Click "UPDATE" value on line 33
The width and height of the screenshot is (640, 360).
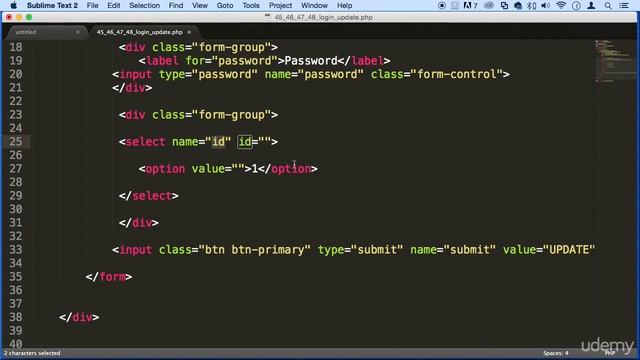click(x=569, y=249)
